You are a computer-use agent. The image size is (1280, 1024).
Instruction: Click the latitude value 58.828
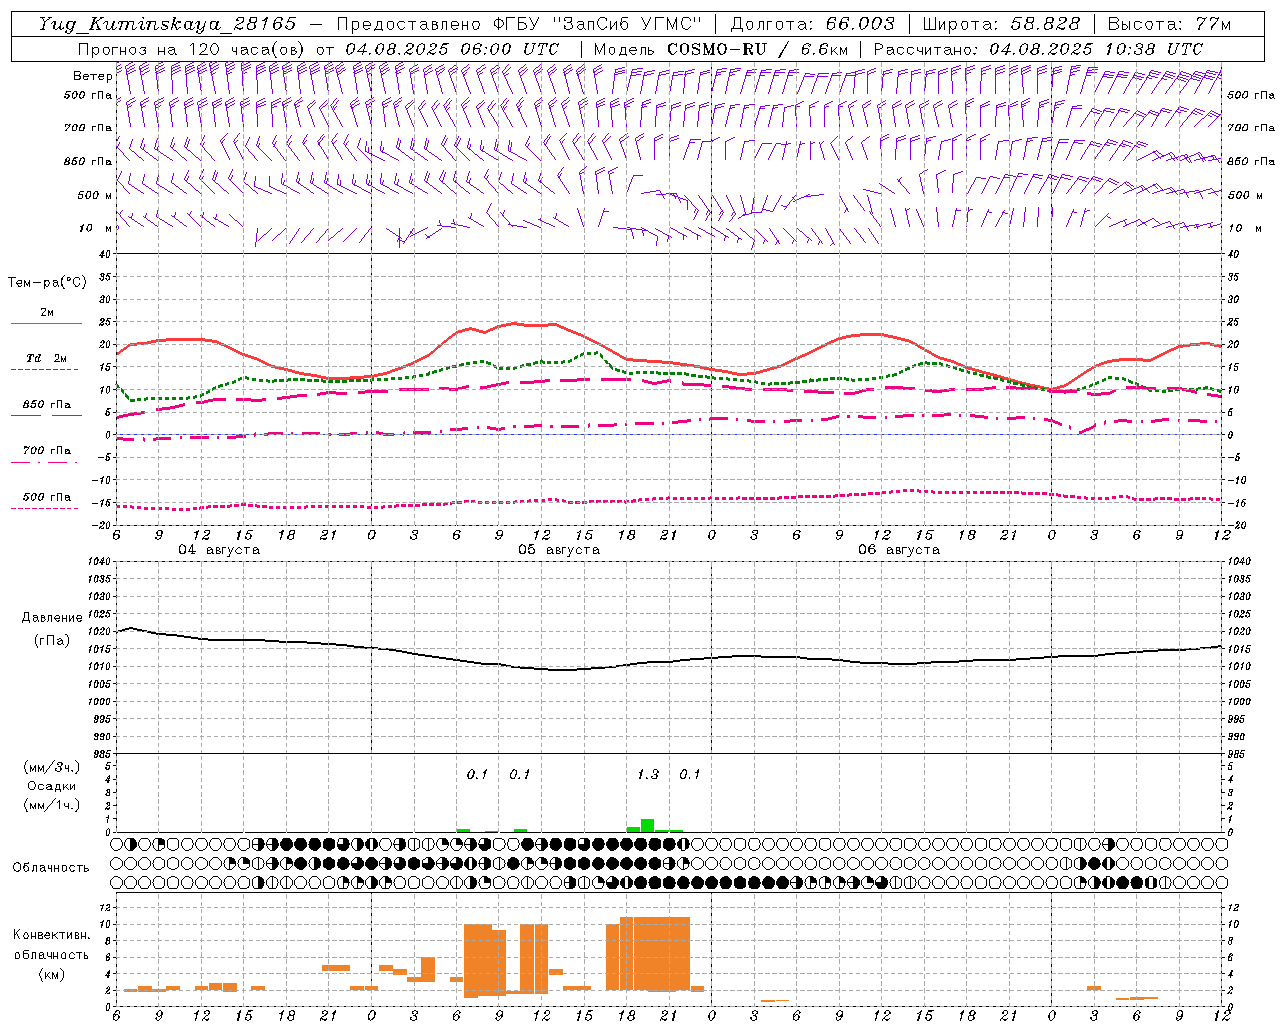(1044, 24)
